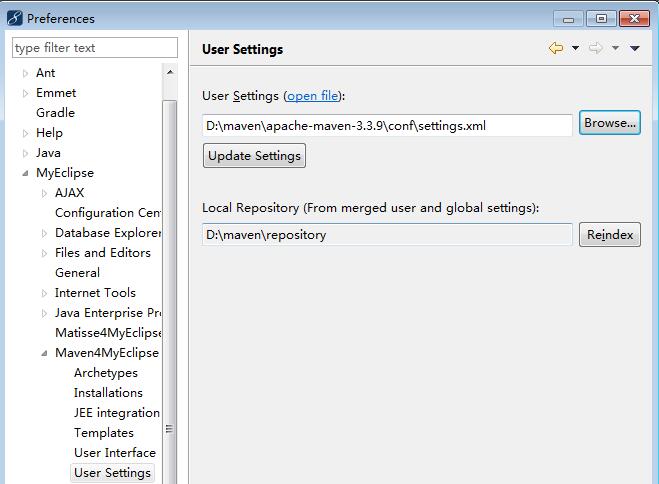659x484 pixels.
Task: Minimize the Preferences window
Action: pos(568,19)
